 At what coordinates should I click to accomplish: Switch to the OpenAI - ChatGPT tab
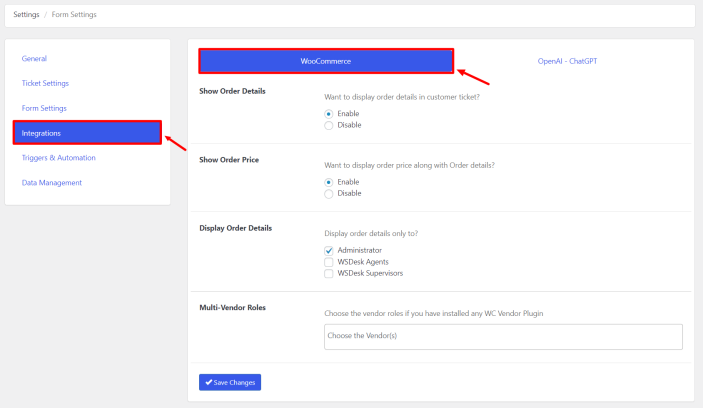(x=567, y=61)
